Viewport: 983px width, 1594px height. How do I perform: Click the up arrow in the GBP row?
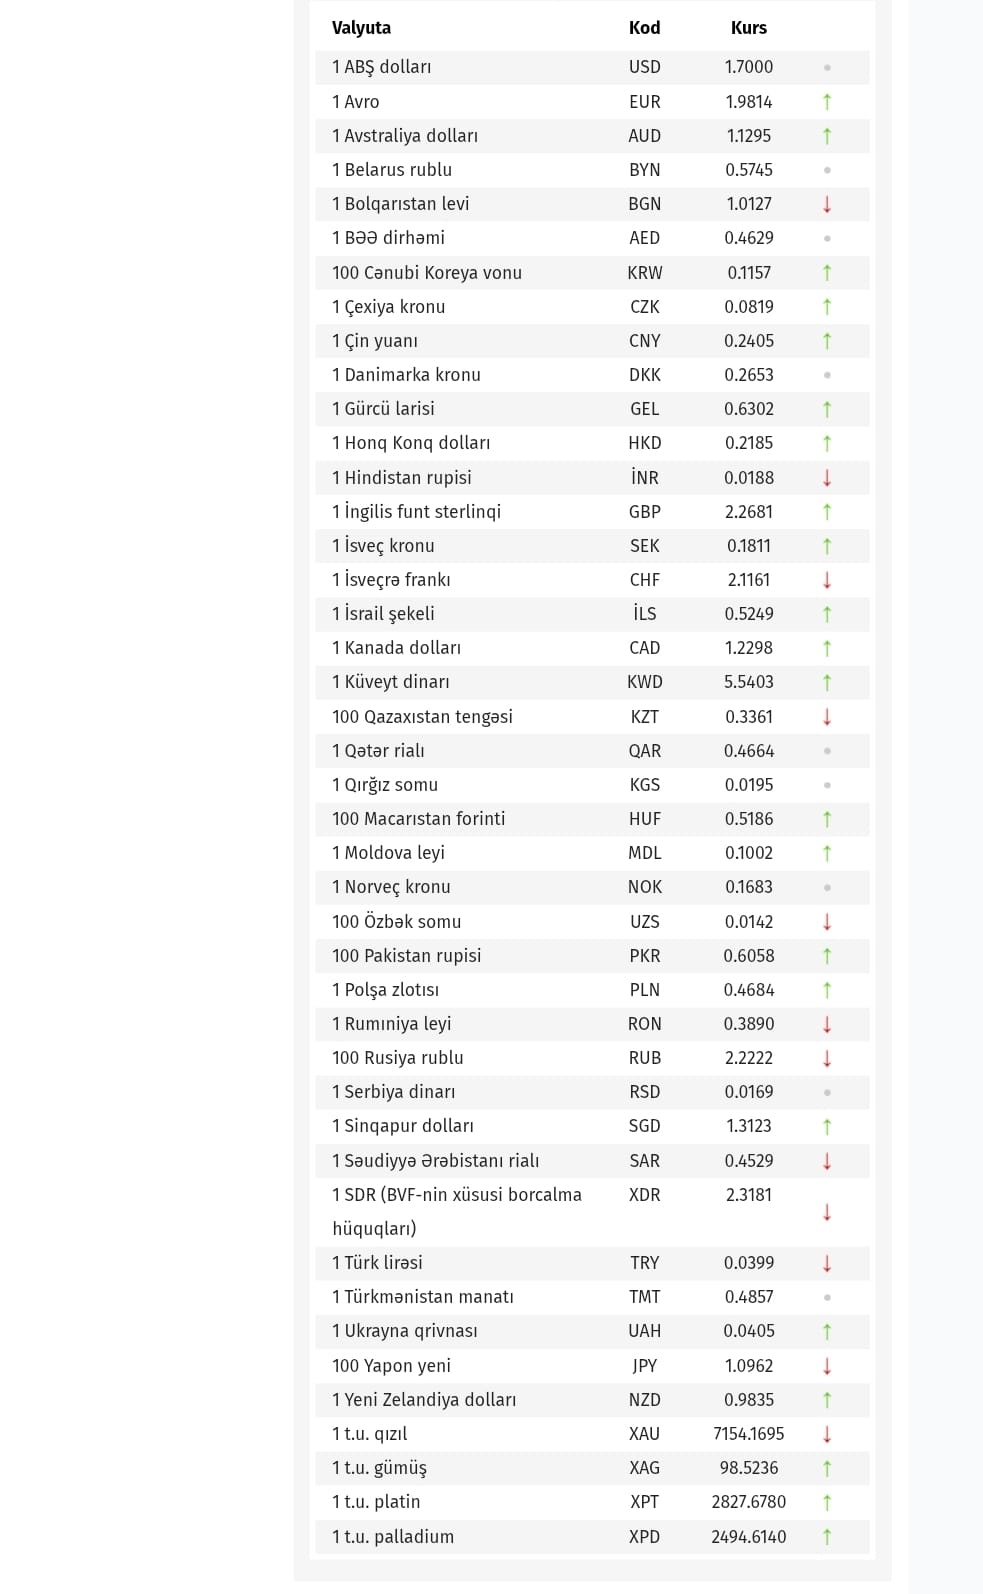(827, 512)
